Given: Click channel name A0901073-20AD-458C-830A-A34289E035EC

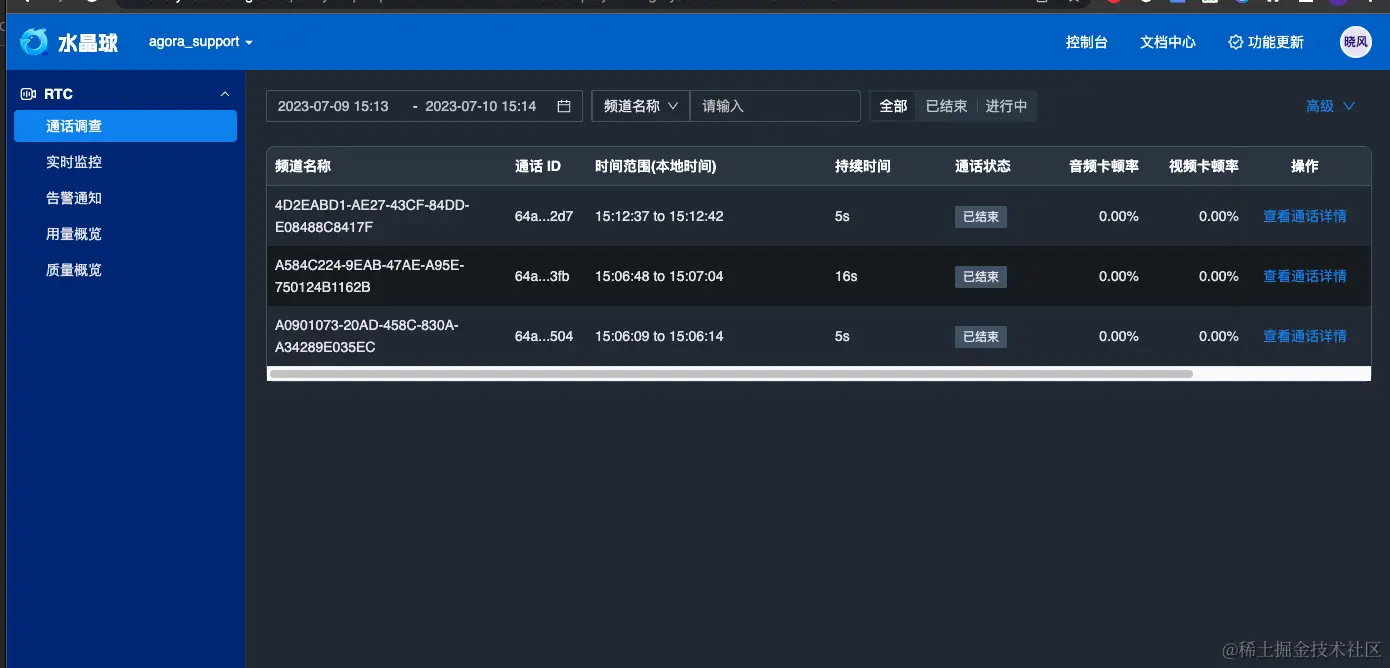Looking at the screenshot, I should (x=367, y=336).
